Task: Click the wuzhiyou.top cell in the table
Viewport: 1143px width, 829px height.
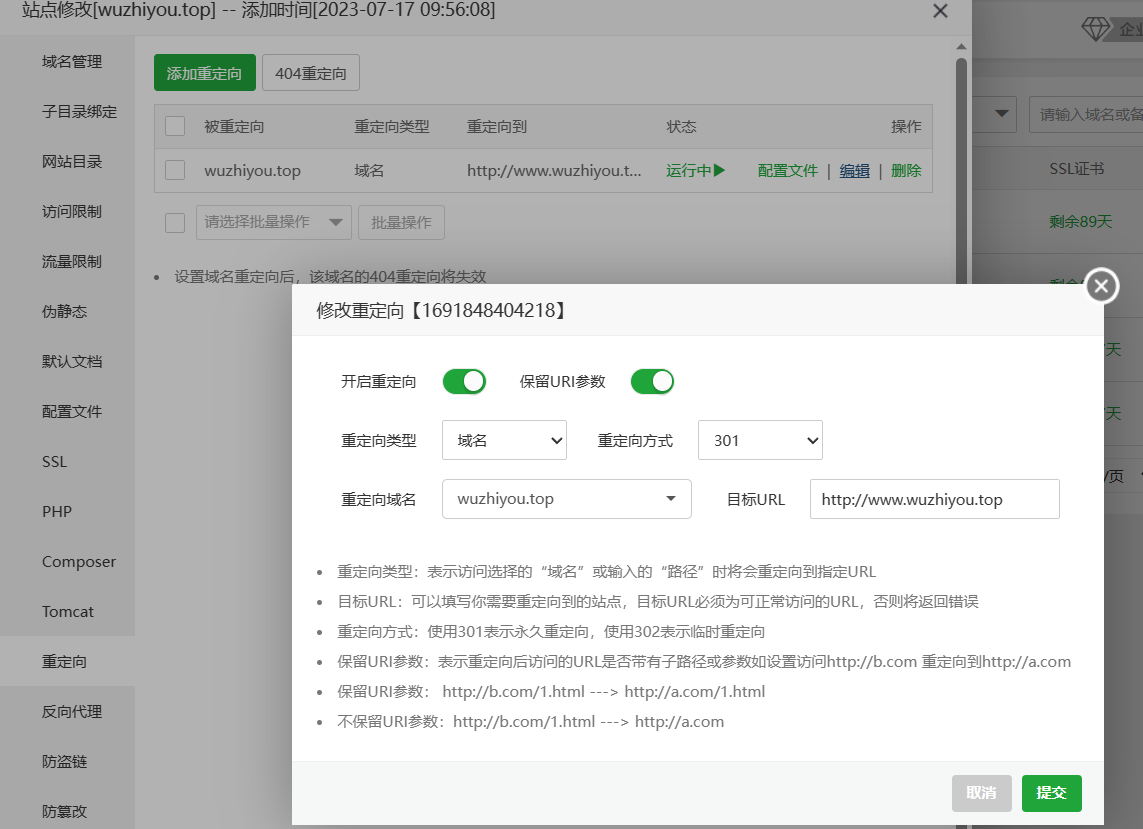Action: pos(252,171)
